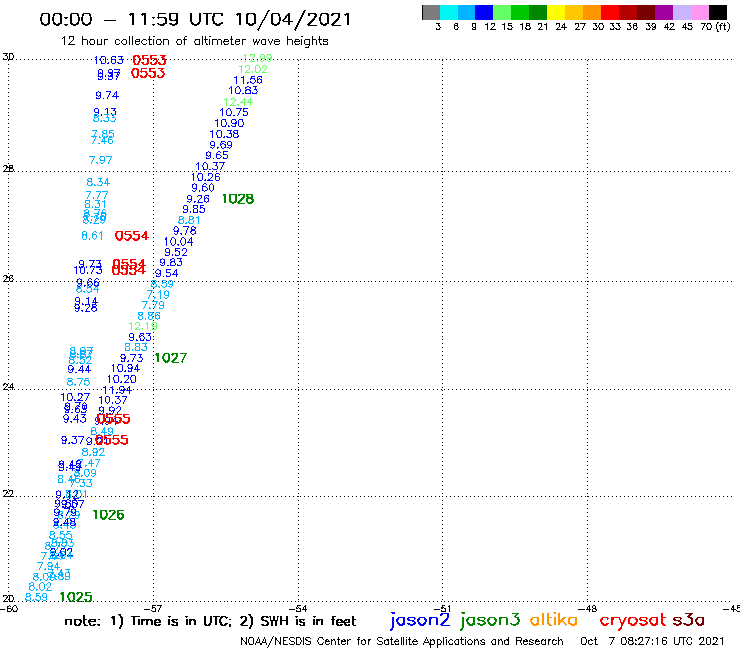Click the gray swatch in the color scale

[431, 12]
